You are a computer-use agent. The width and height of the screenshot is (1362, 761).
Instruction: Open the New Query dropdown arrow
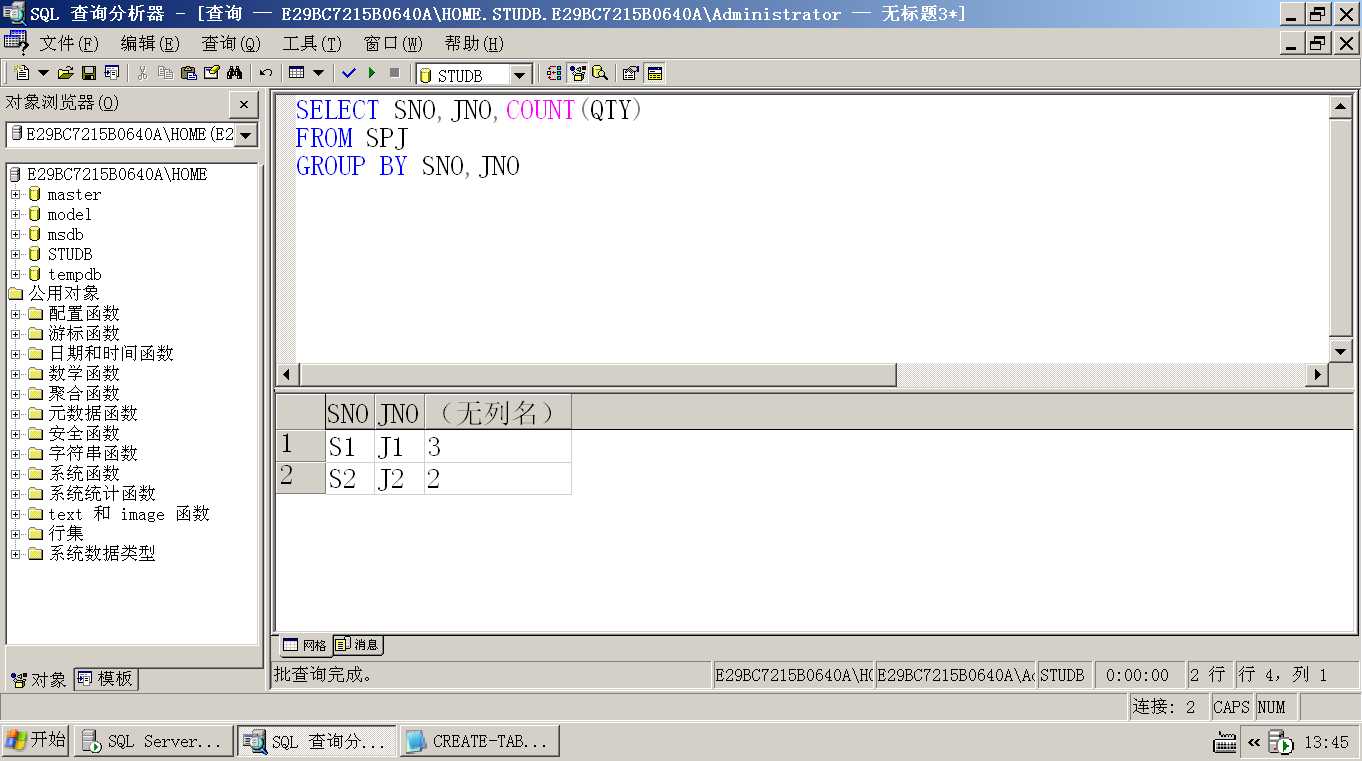coord(43,73)
